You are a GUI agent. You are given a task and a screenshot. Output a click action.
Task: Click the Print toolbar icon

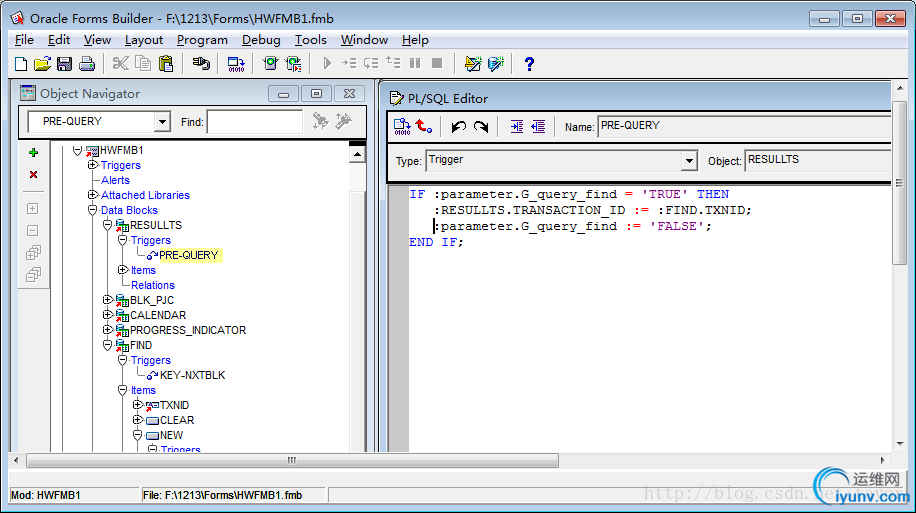pyautogui.click(x=86, y=64)
